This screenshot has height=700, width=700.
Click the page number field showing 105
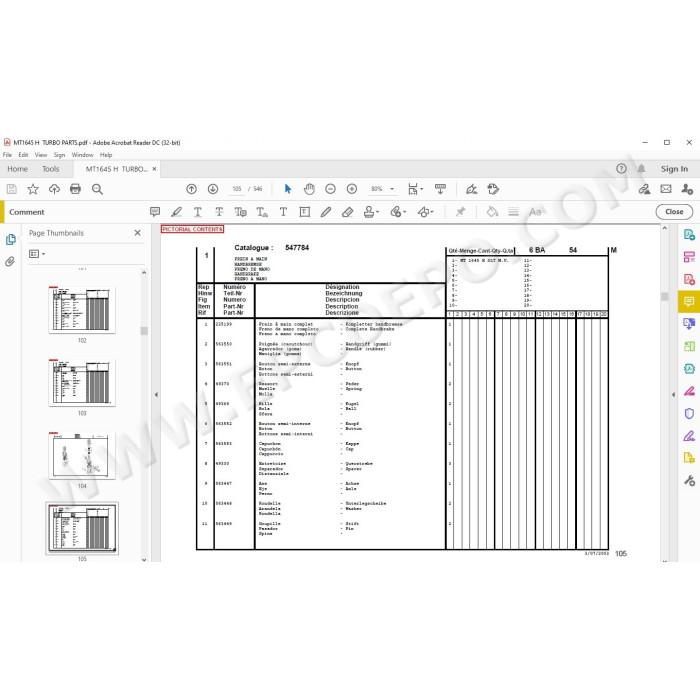[x=237, y=189]
